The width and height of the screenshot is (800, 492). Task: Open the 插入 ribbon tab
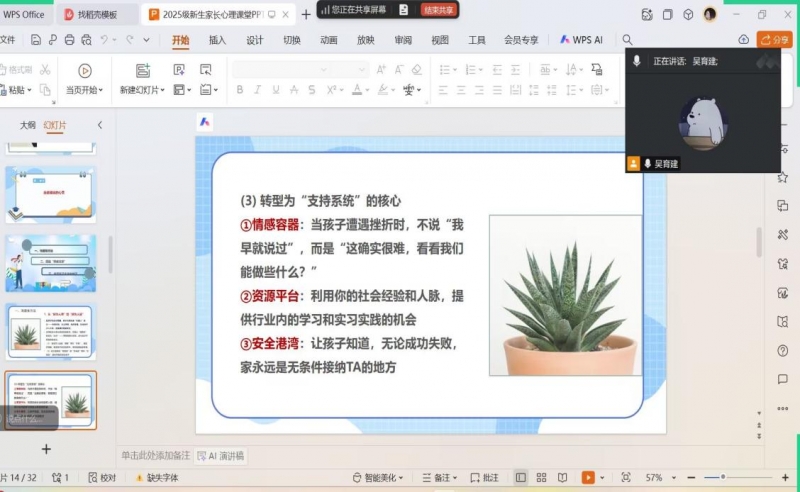pyautogui.click(x=217, y=40)
